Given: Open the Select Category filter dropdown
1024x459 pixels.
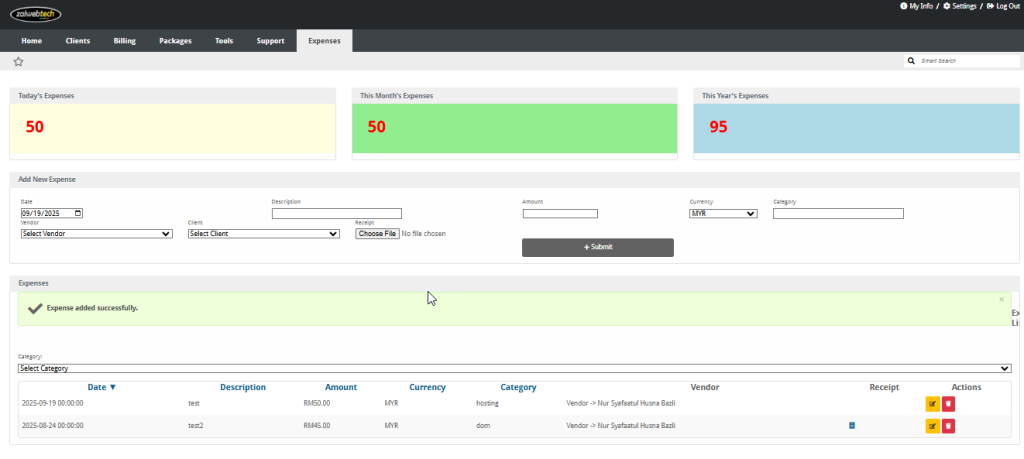Looking at the screenshot, I should 515,368.
